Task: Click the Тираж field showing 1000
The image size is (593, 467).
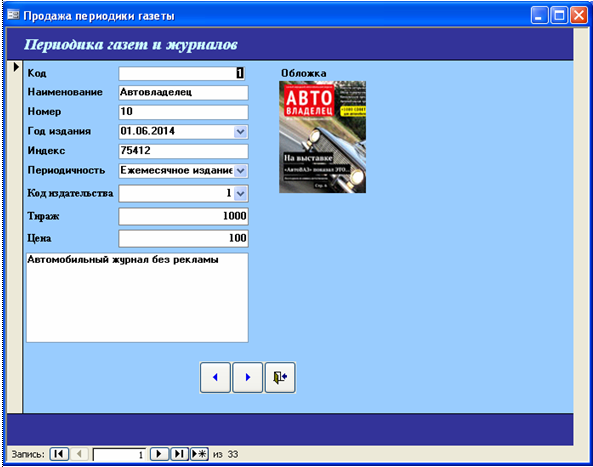Action: point(183,216)
